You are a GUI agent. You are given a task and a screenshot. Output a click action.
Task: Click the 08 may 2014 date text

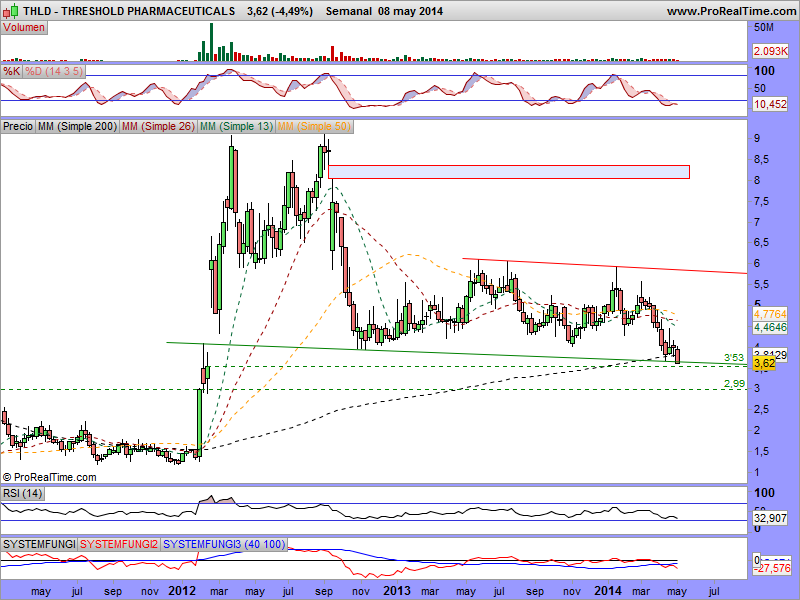(411, 11)
